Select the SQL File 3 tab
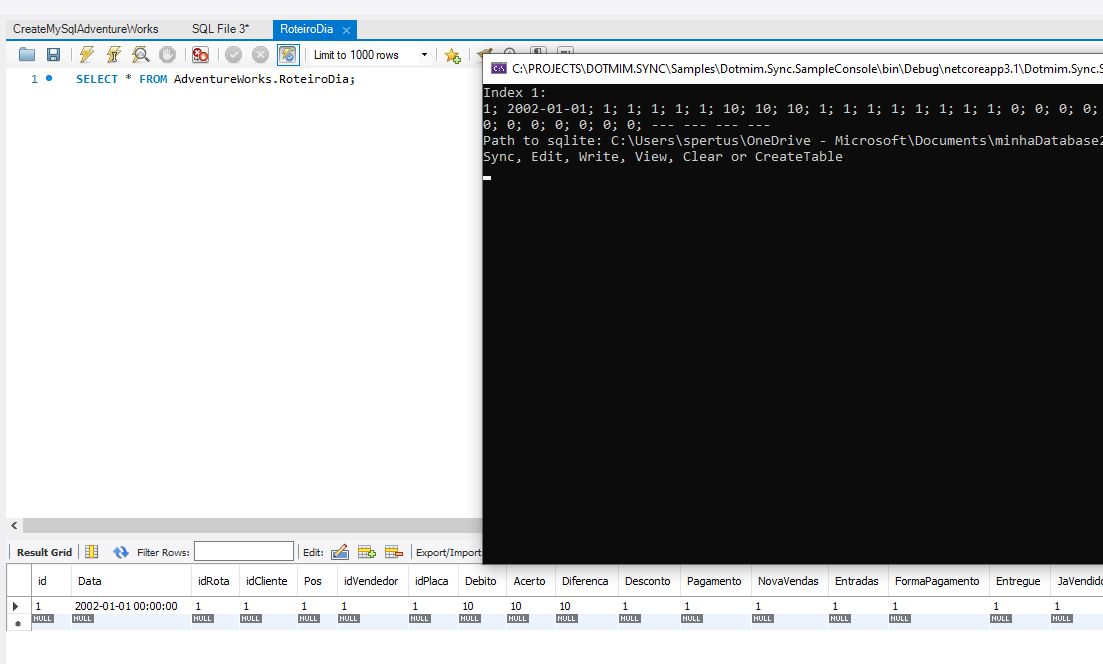Image resolution: width=1103 pixels, height=664 pixels. (222, 29)
